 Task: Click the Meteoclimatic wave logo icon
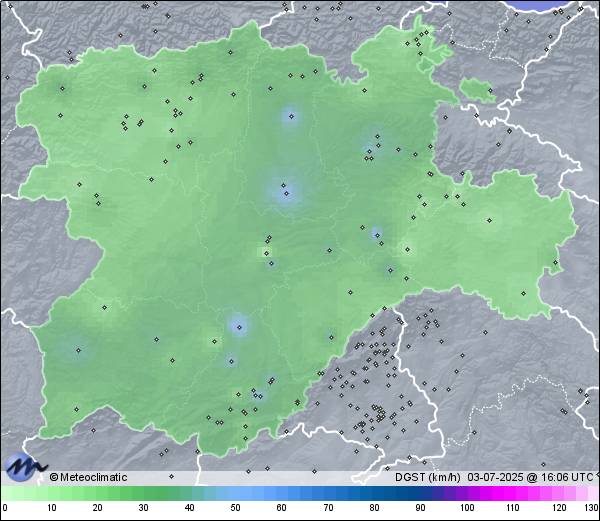(x=24, y=467)
